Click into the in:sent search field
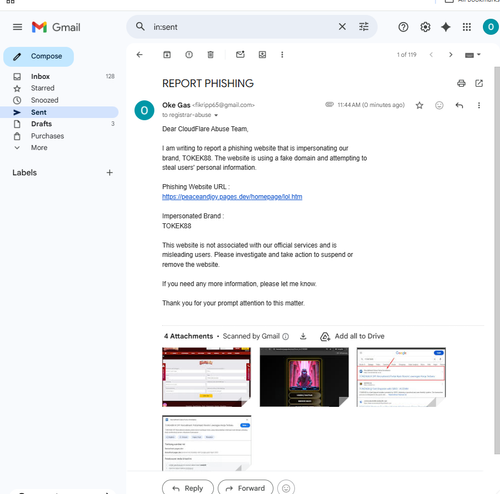This screenshot has height=494, width=500. point(243,27)
